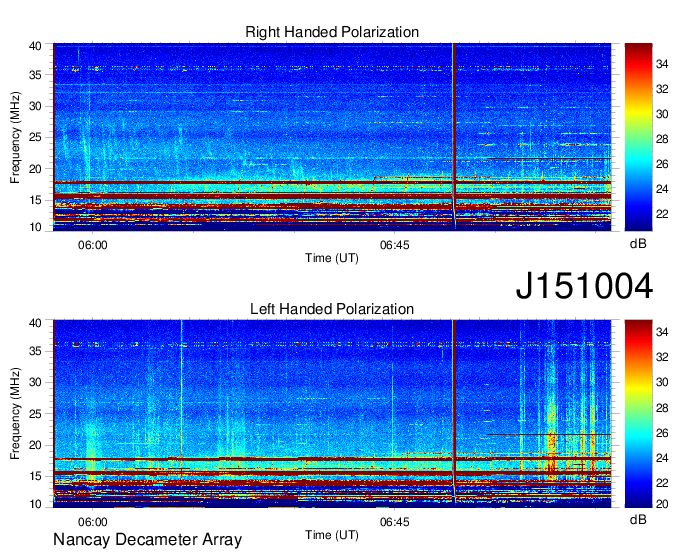The image size is (680, 552).
Task: Click the bottom colorbar dB unit label
Action: pyautogui.click(x=638, y=519)
